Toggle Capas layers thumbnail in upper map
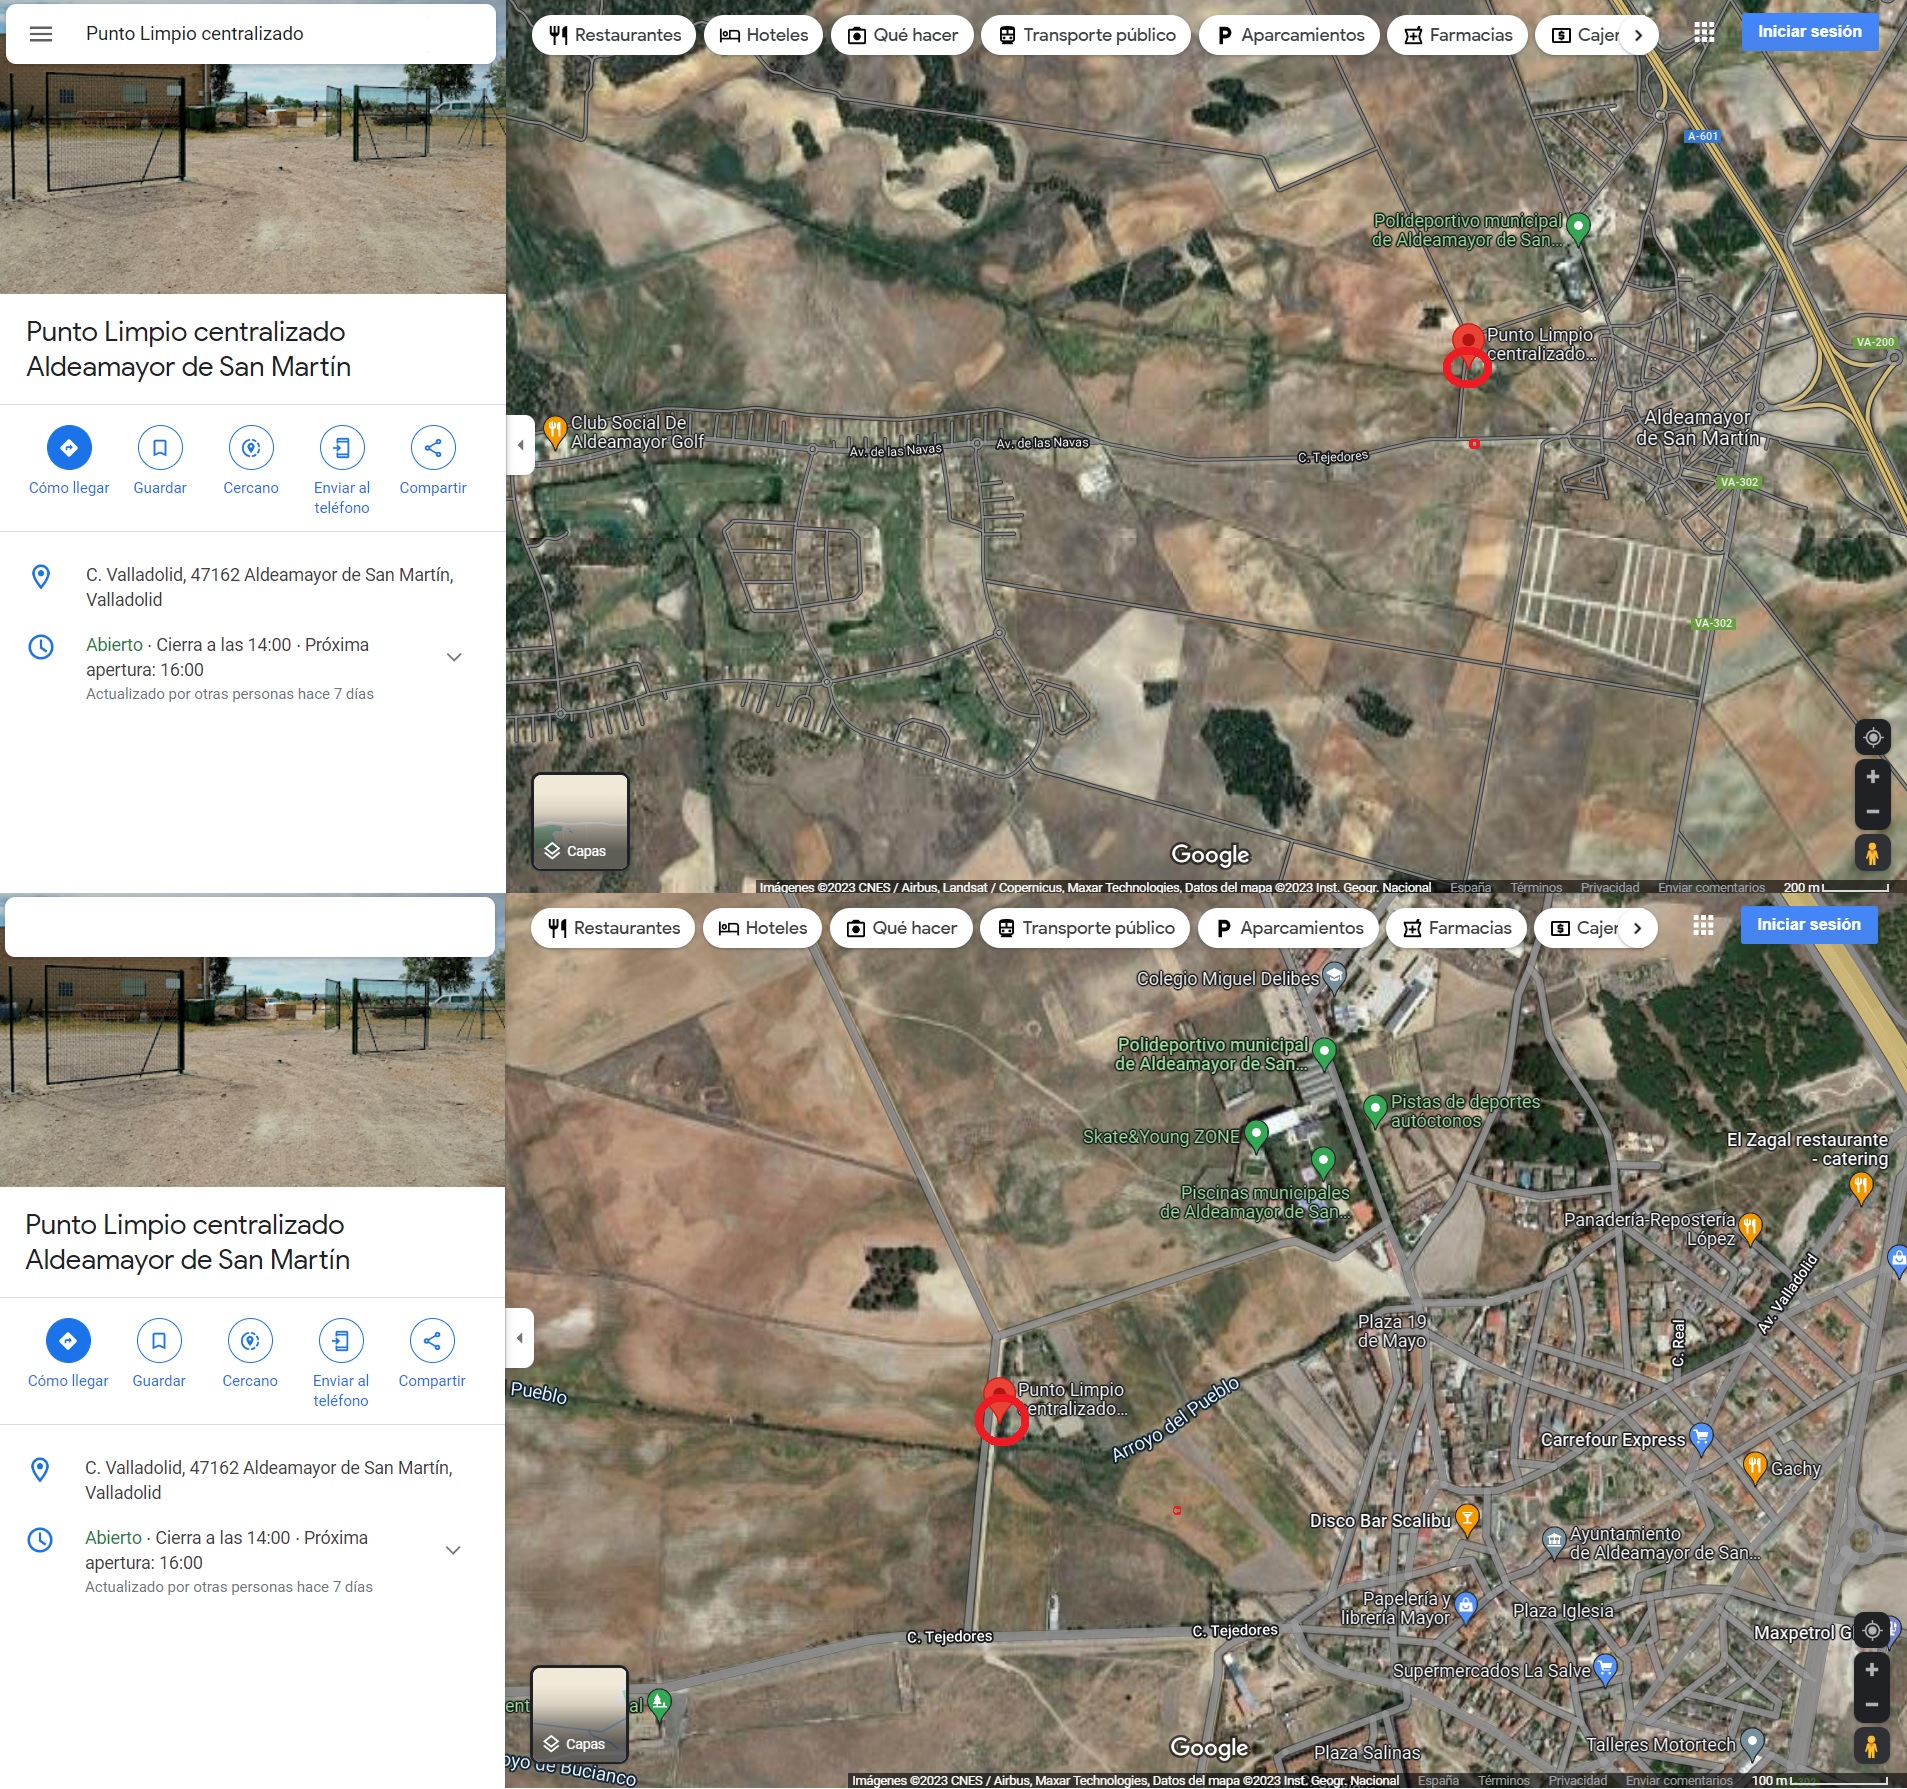This screenshot has width=1907, height=1789. click(x=580, y=821)
